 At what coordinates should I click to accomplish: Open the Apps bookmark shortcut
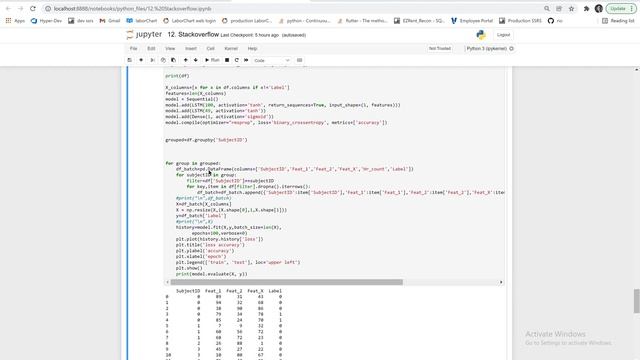point(15,20)
